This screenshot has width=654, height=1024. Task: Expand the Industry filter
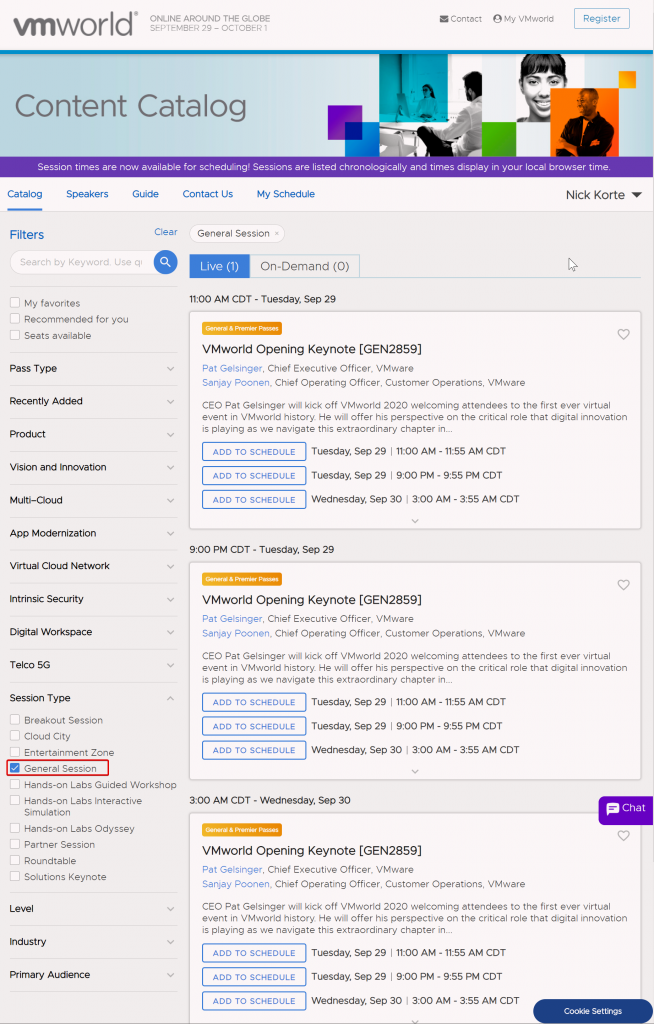coord(93,942)
